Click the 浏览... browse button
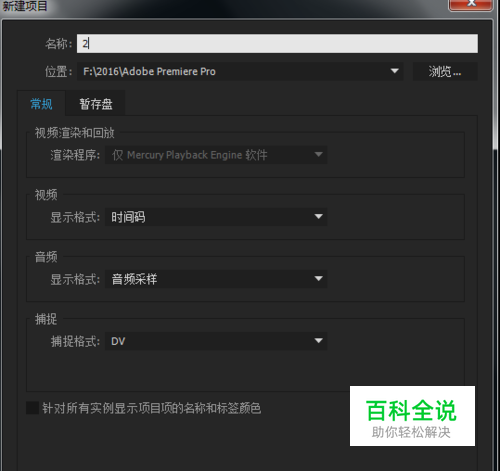This screenshot has height=471, width=500. coord(445,71)
